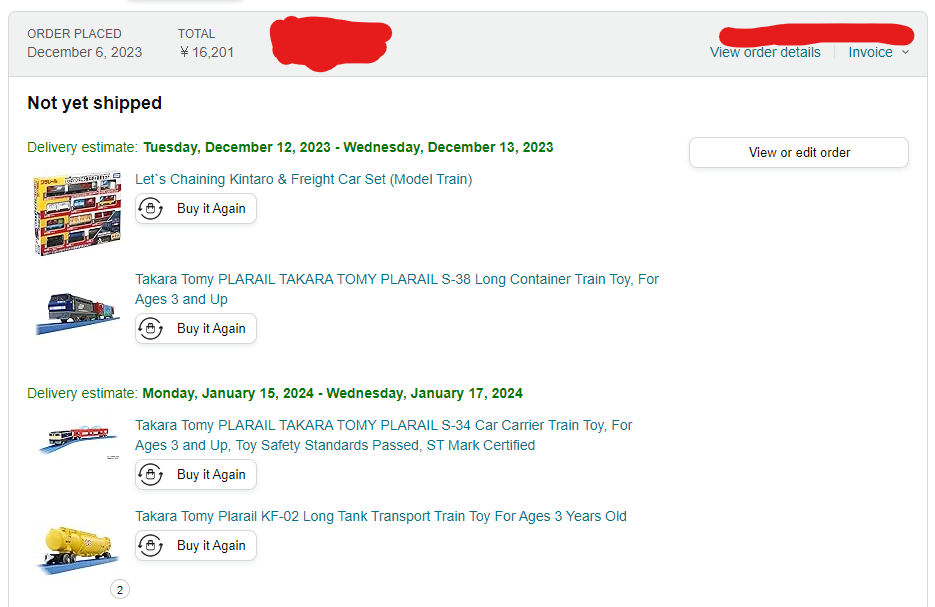This screenshot has height=607, width=935.
Task: Click Buy it Again text for KF-02 Long Tank
Action: [x=211, y=546]
